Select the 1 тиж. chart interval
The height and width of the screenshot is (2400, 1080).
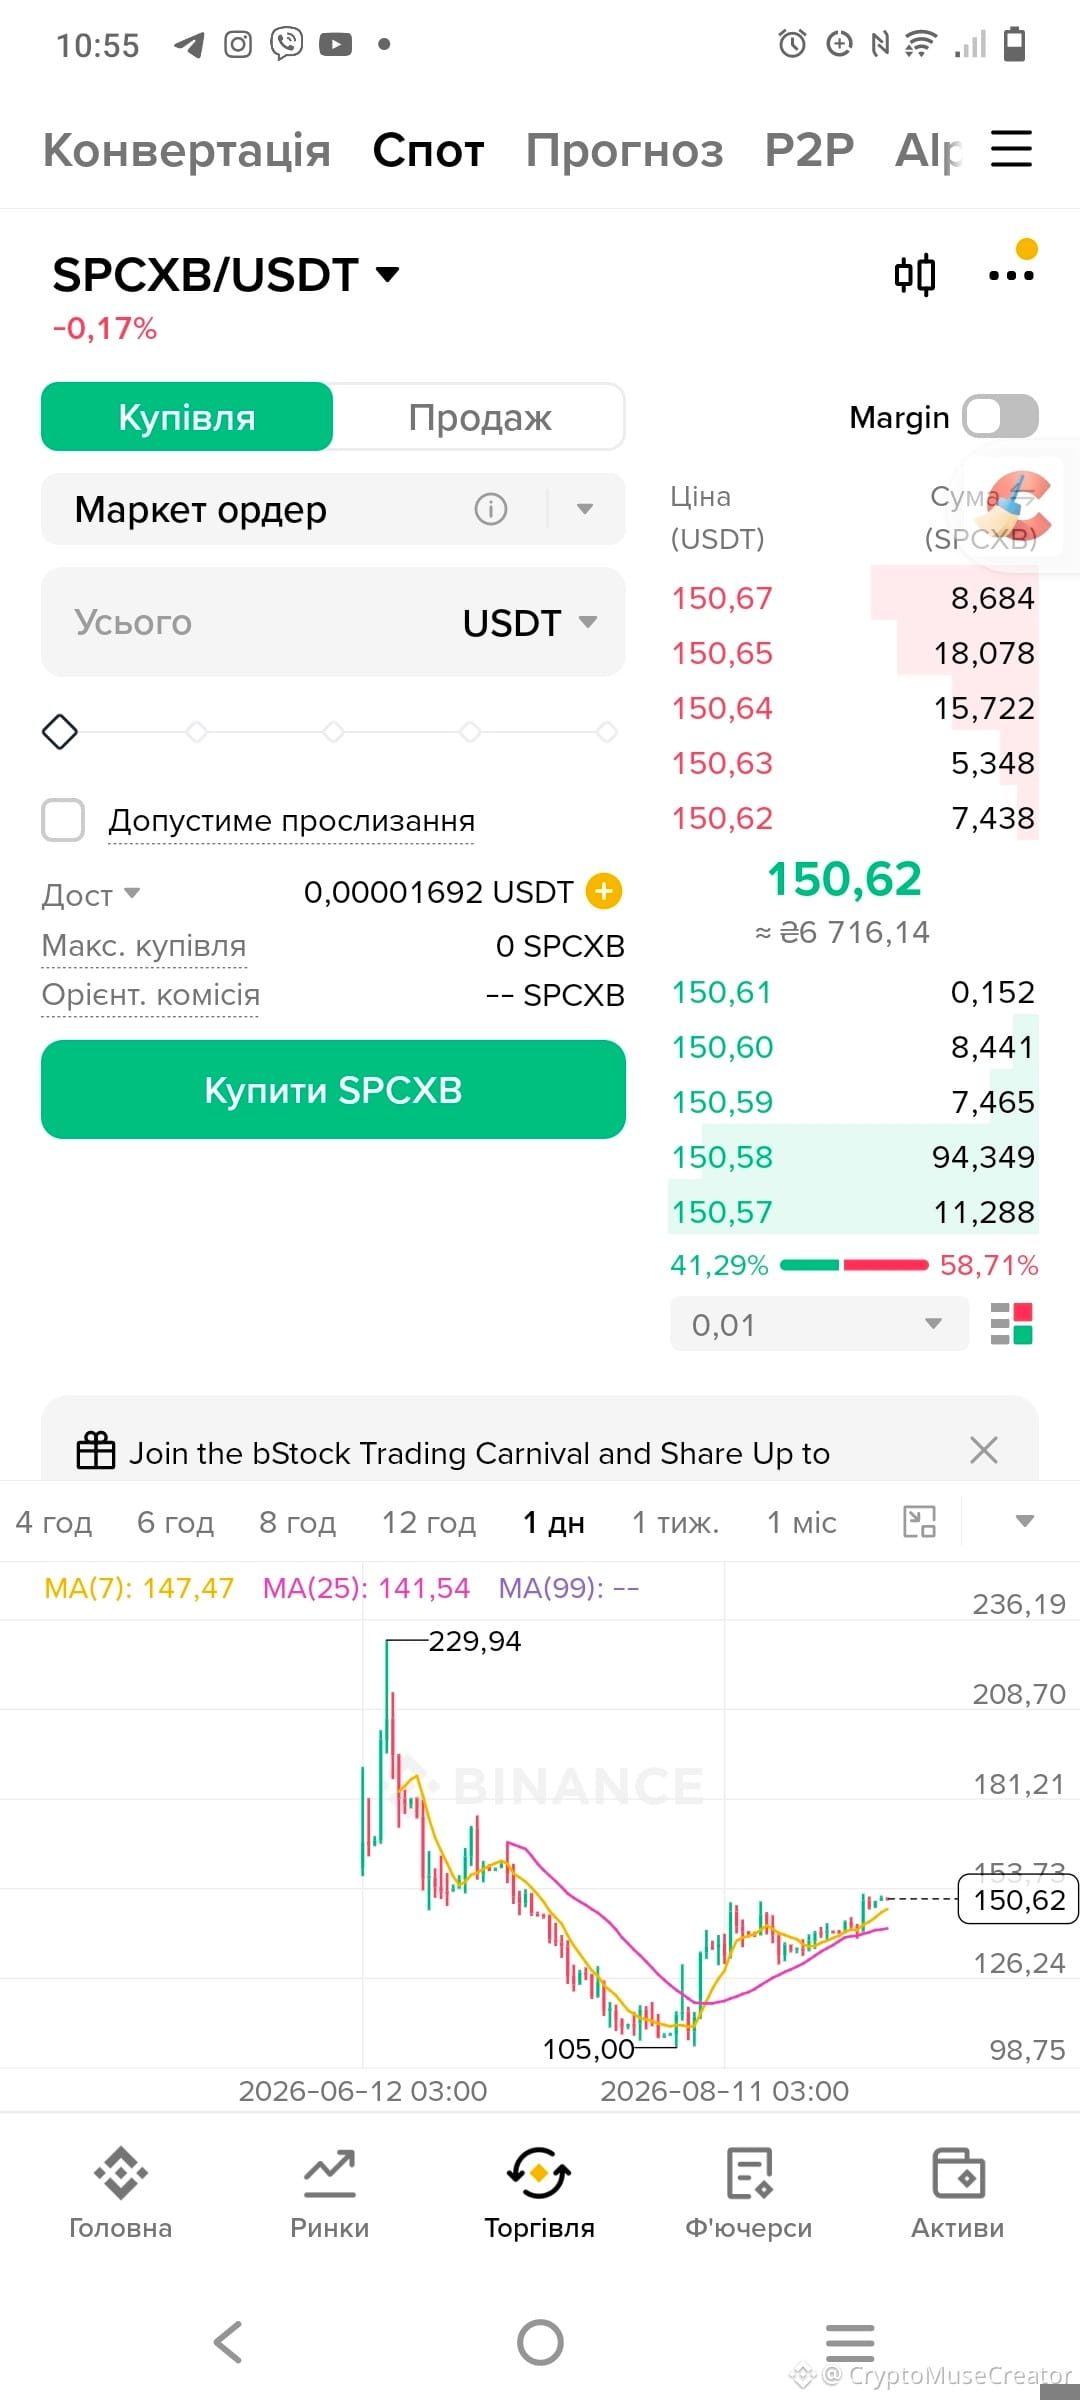click(675, 1522)
